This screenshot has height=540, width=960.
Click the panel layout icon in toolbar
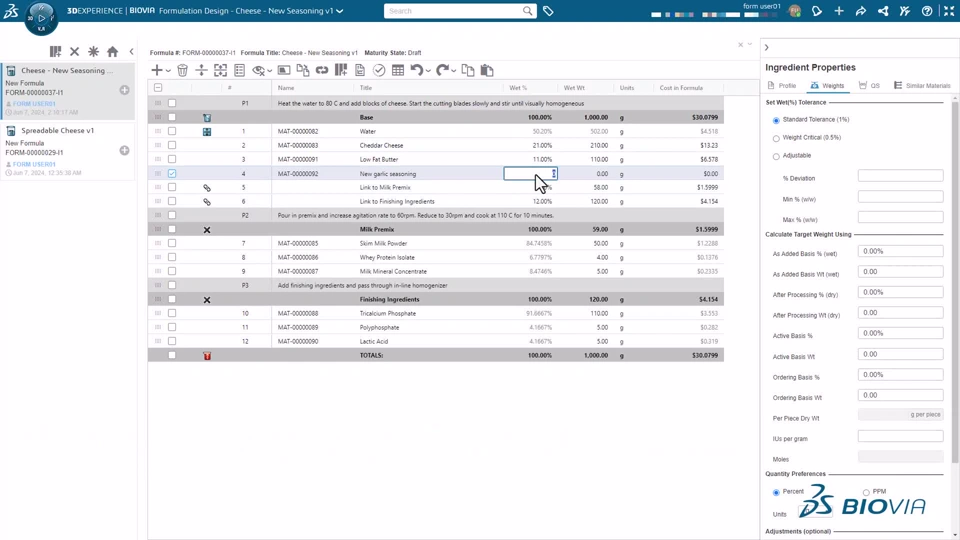coord(283,70)
